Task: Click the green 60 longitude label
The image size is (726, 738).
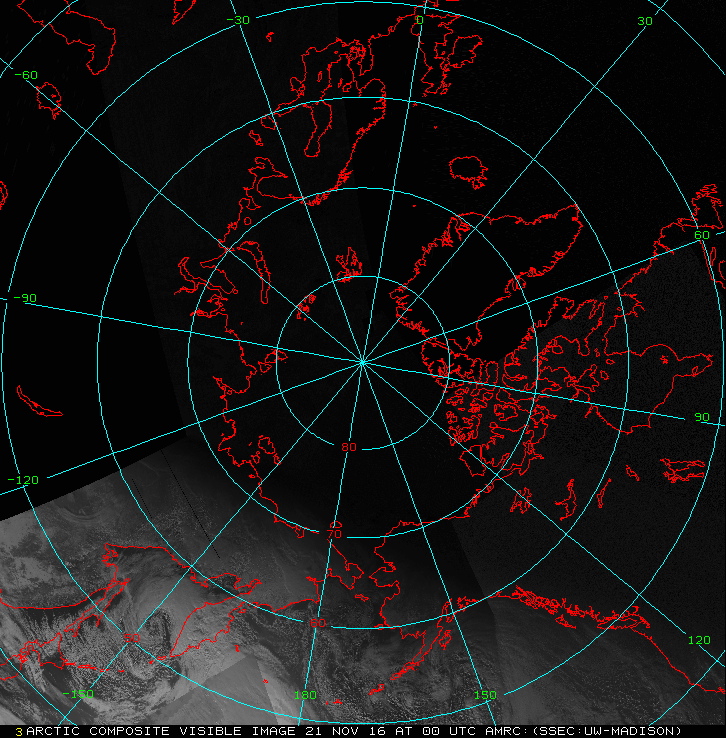Action: (x=702, y=235)
